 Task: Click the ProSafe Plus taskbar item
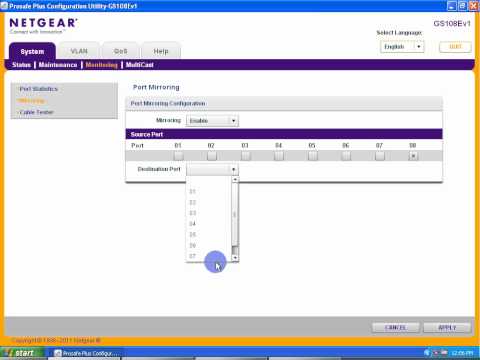coord(86,353)
